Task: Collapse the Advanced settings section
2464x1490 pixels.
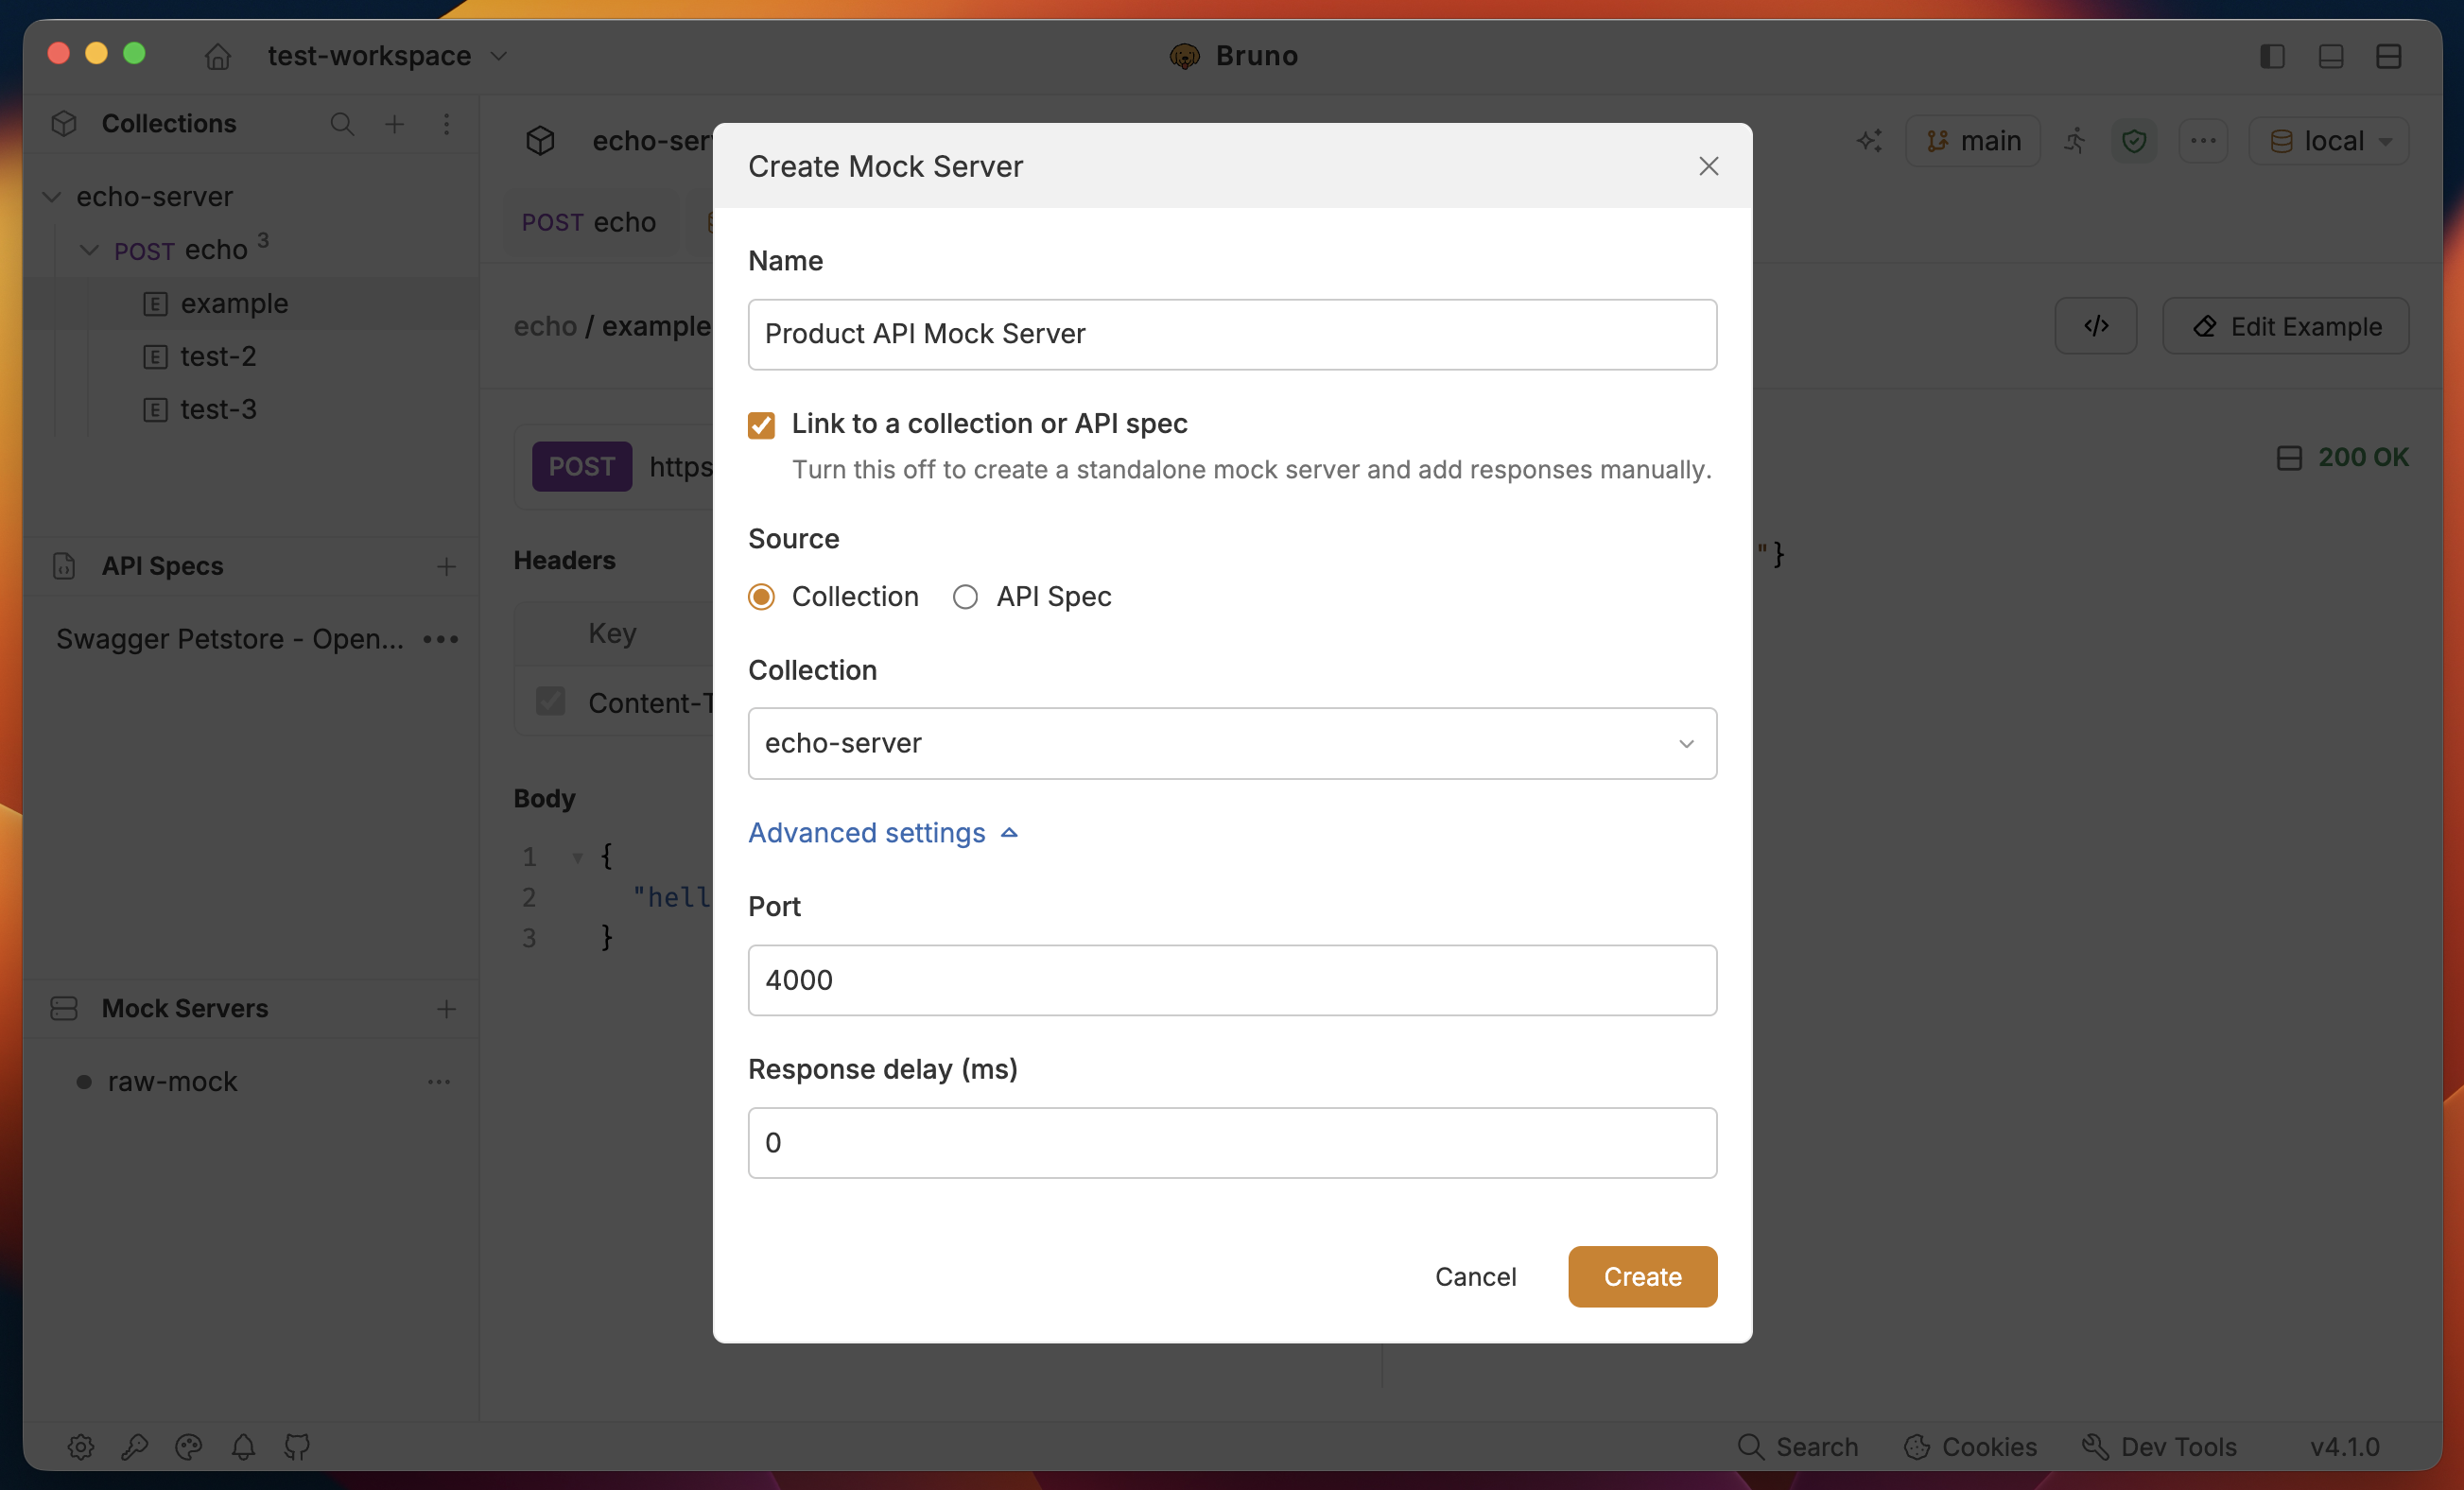Action: pos(883,832)
